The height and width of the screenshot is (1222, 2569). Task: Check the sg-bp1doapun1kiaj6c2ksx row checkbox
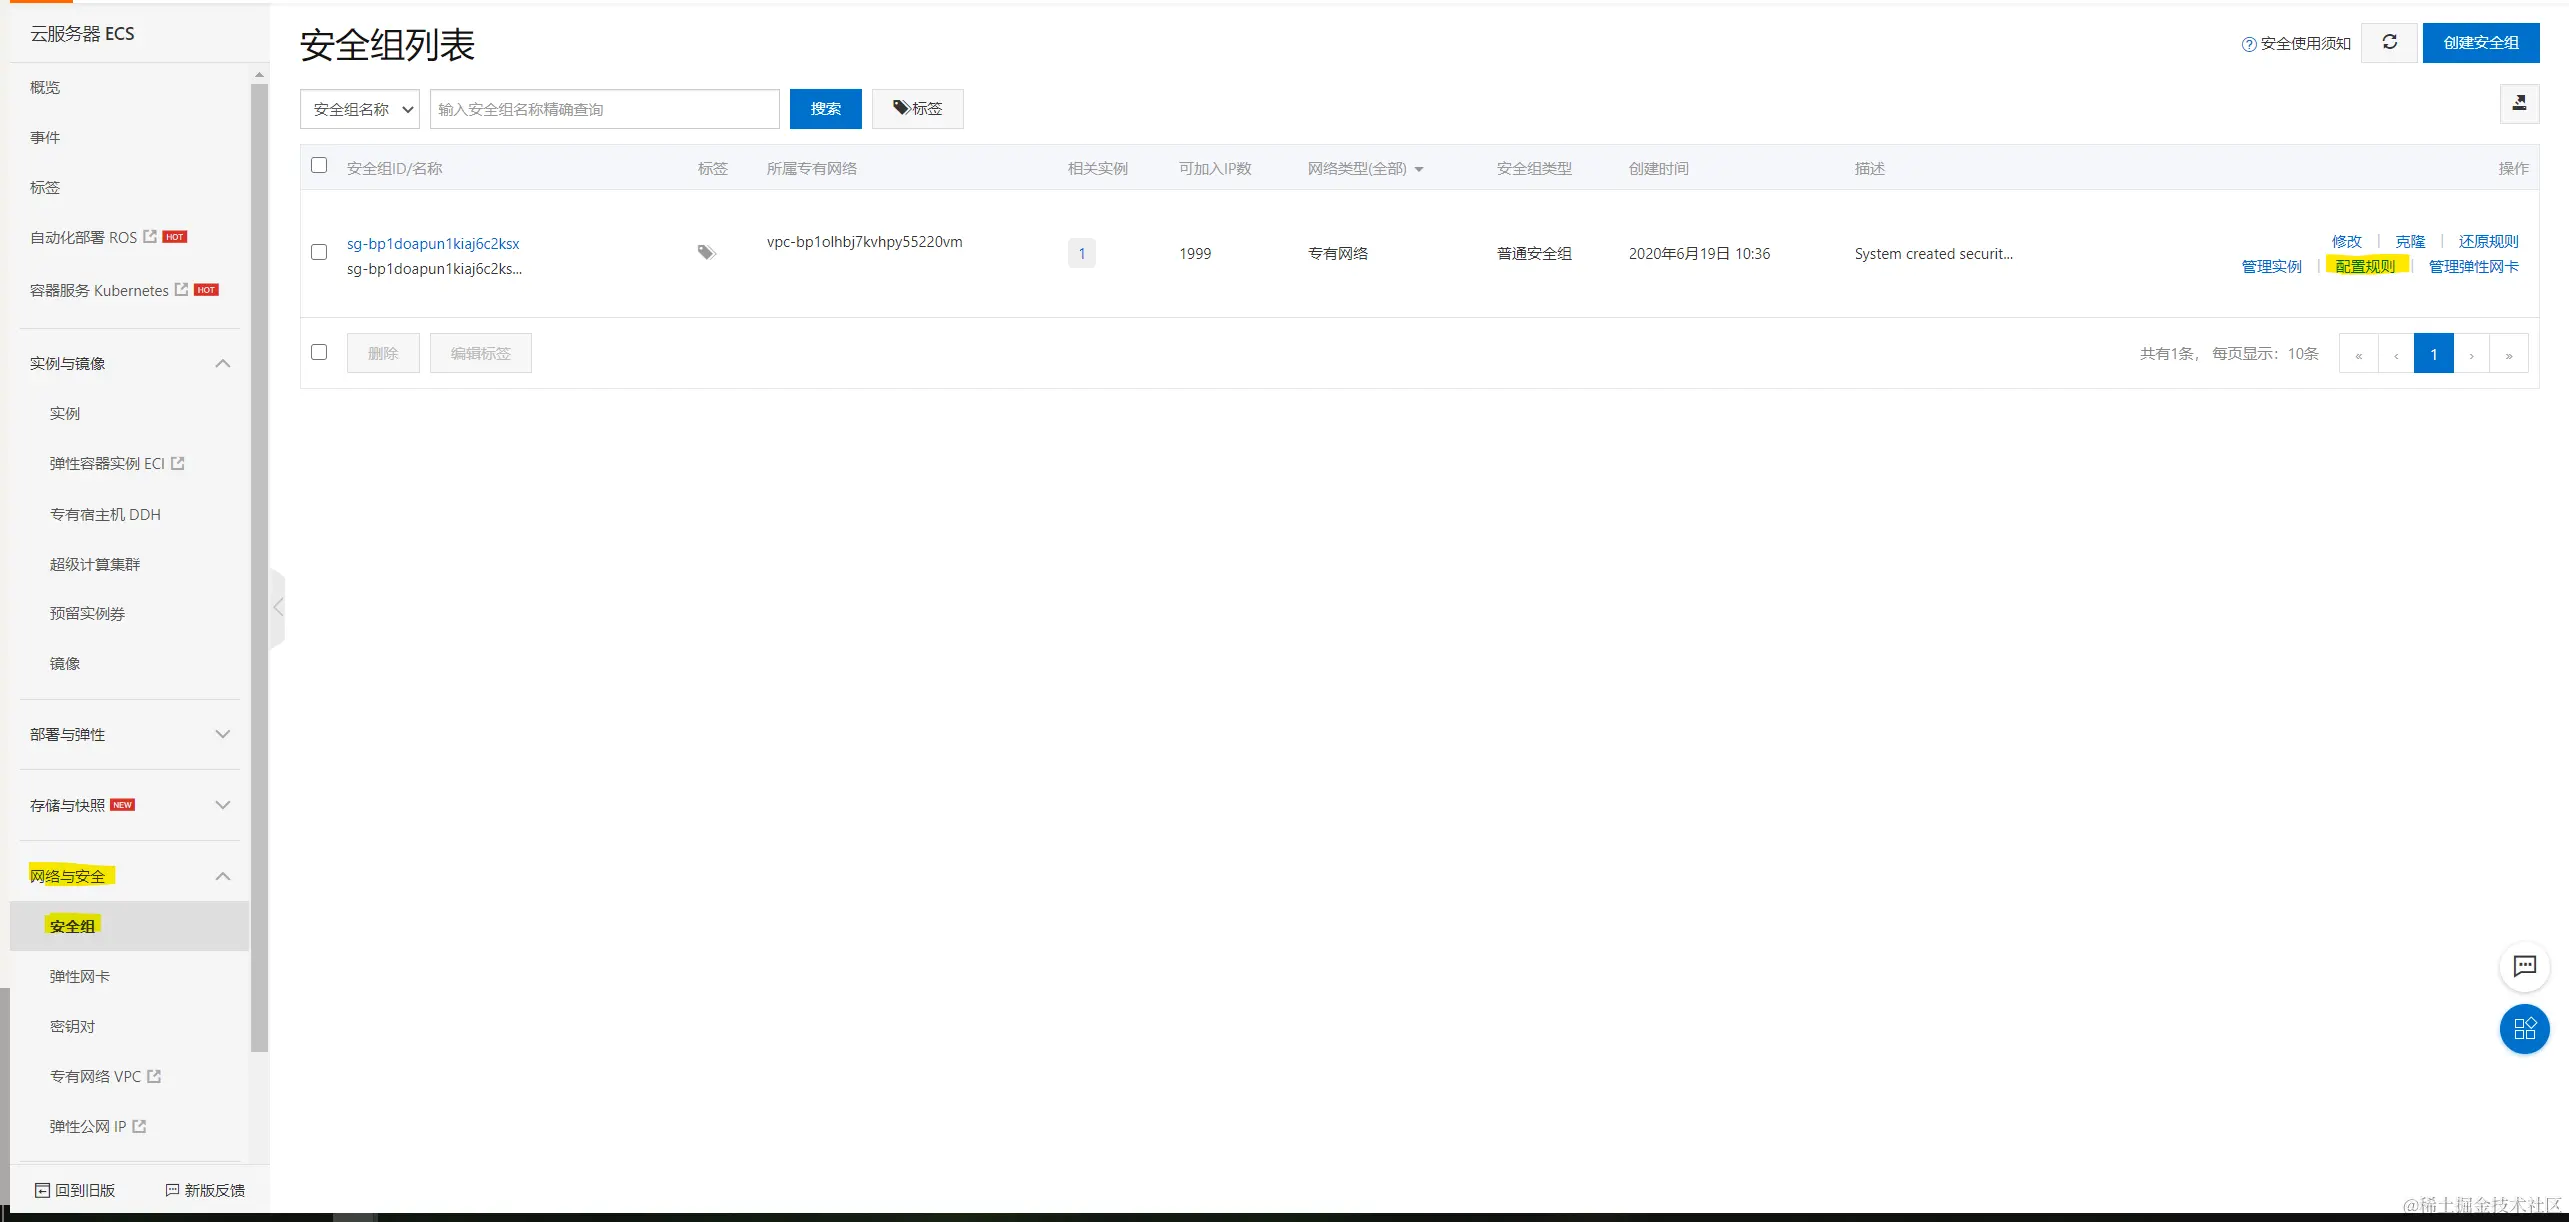pyautogui.click(x=319, y=252)
